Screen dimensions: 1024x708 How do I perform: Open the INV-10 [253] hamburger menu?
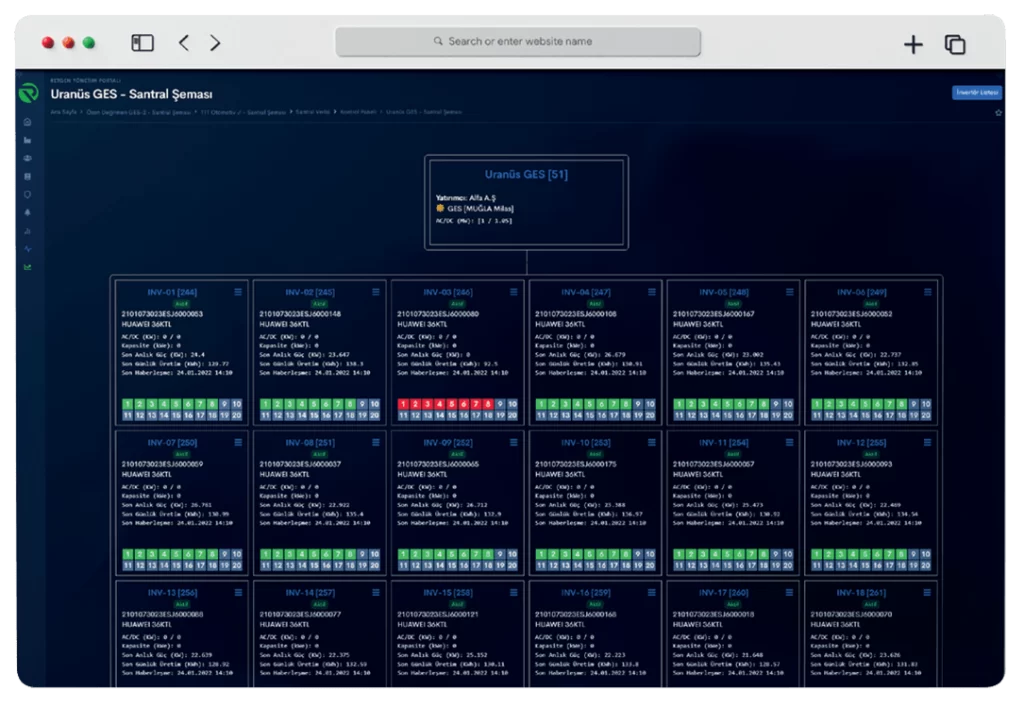click(x=651, y=442)
